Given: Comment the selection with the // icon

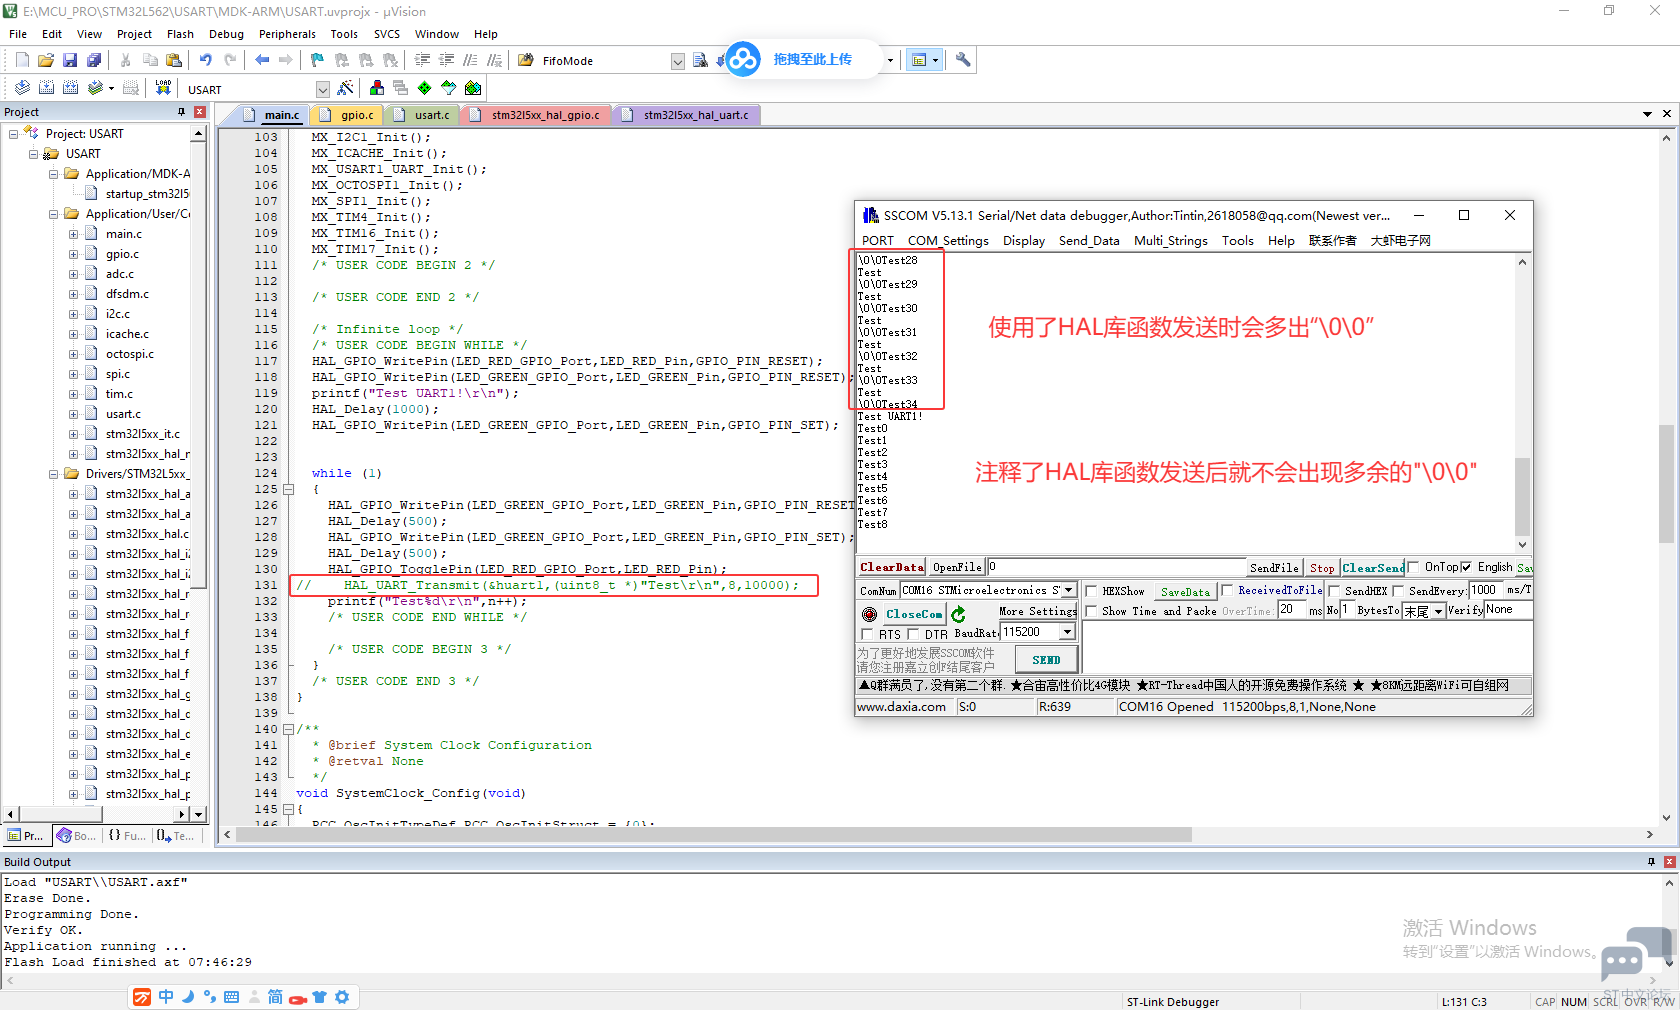Looking at the screenshot, I should 470,60.
